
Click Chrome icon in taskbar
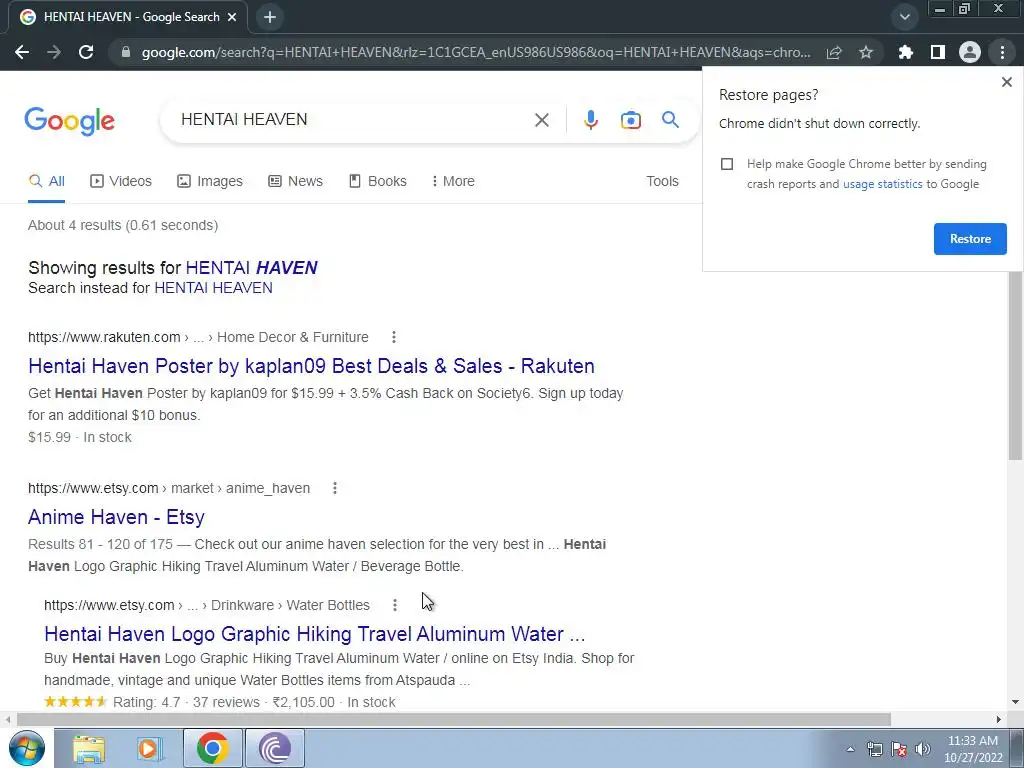(212, 748)
